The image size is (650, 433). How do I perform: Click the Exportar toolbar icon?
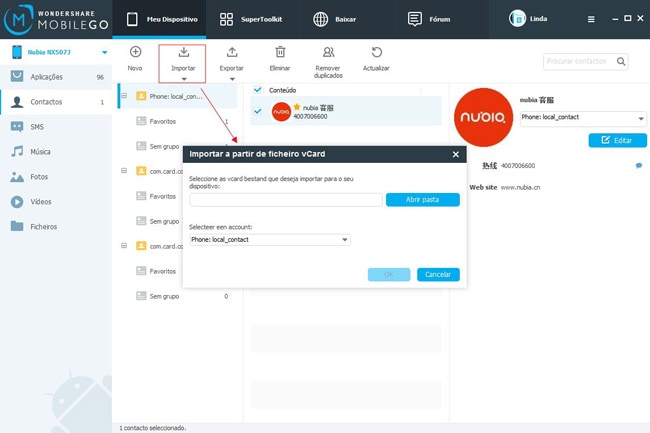coord(232,52)
